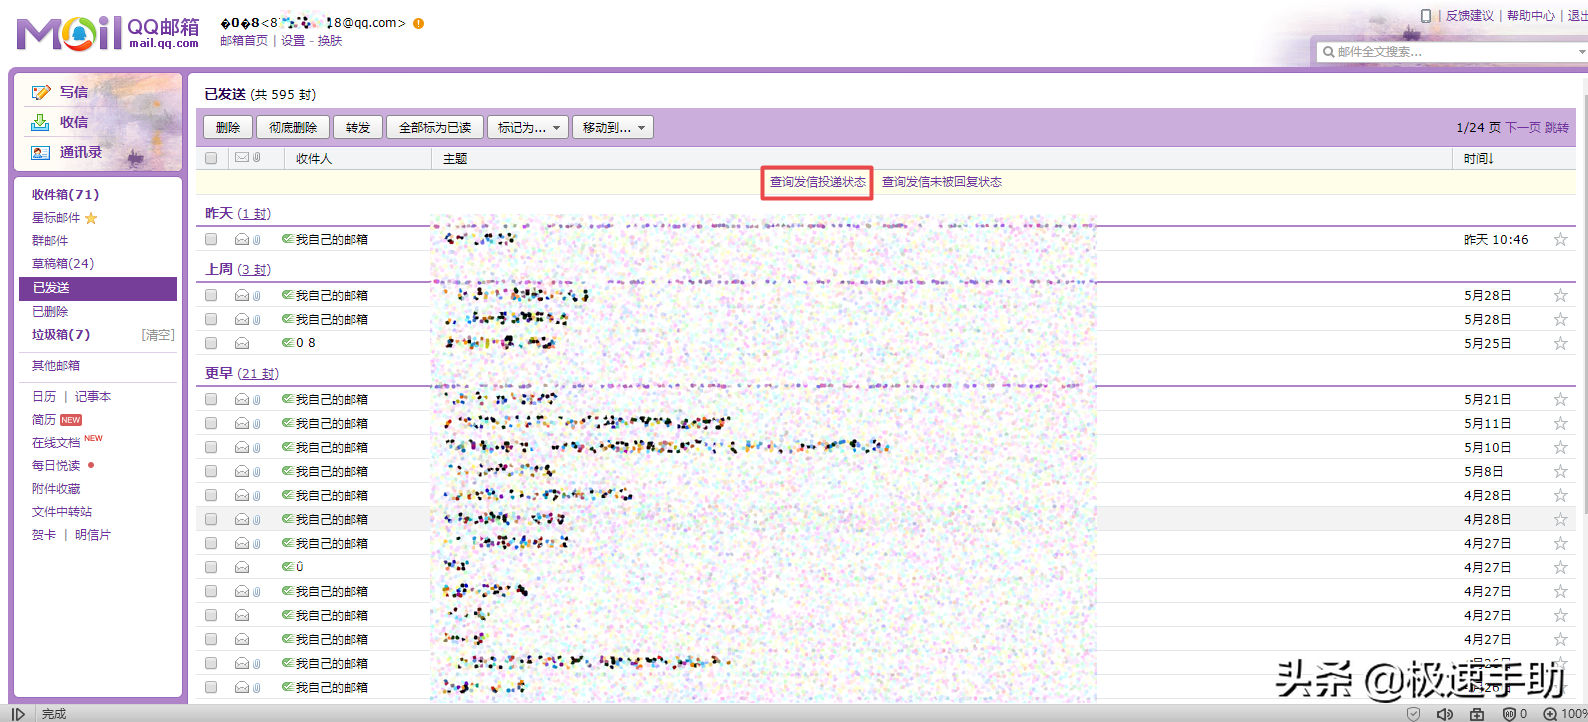Expand the 移动到... dropdown
This screenshot has width=1588, height=722.
613,127
